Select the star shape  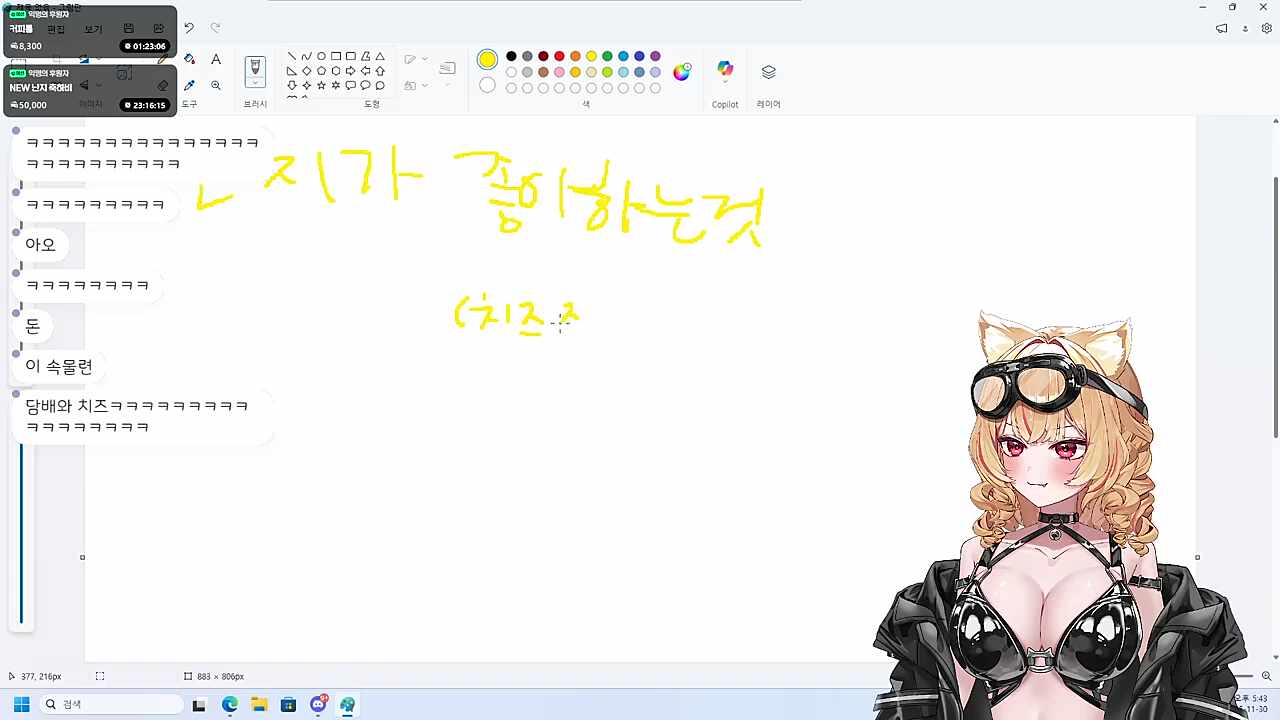(x=319, y=85)
